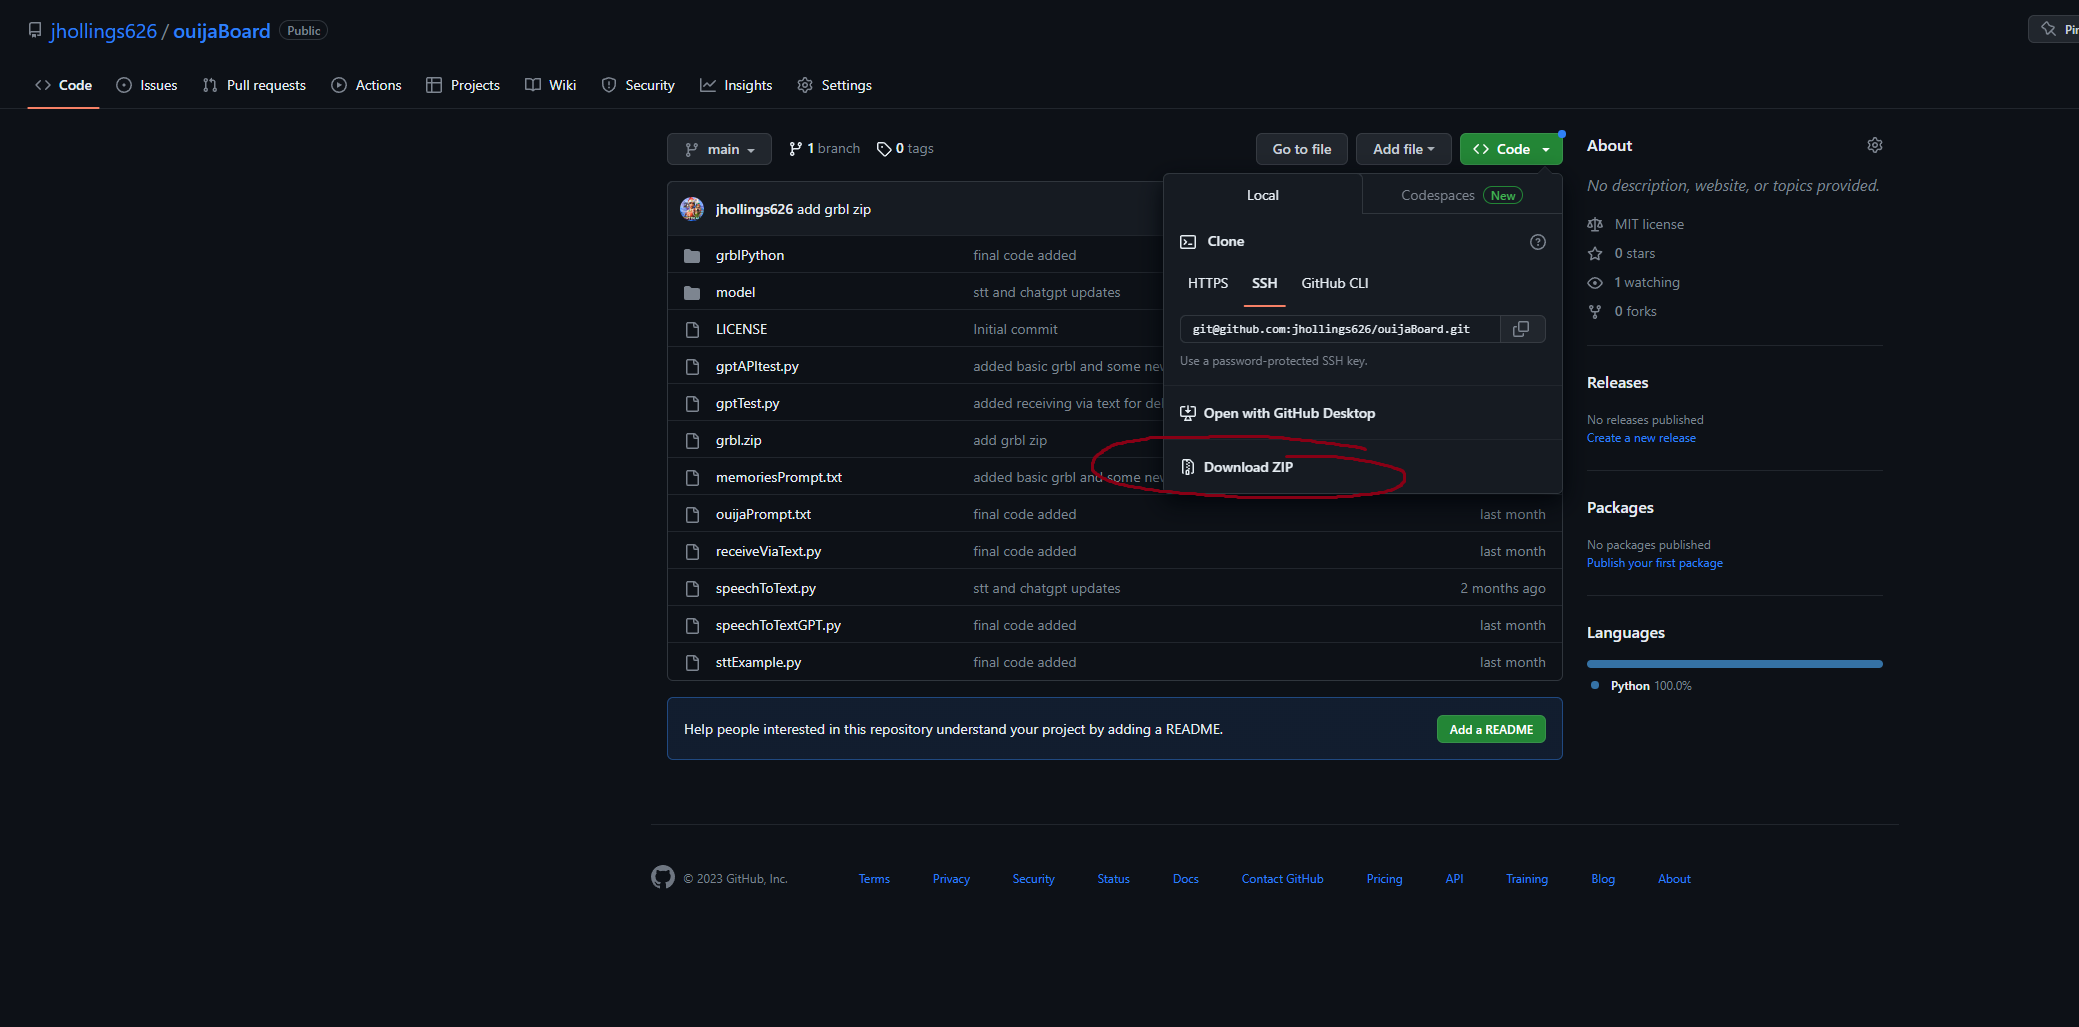The image size is (2079, 1027).
Task: Open gptAPItest.py file
Action: 757,366
